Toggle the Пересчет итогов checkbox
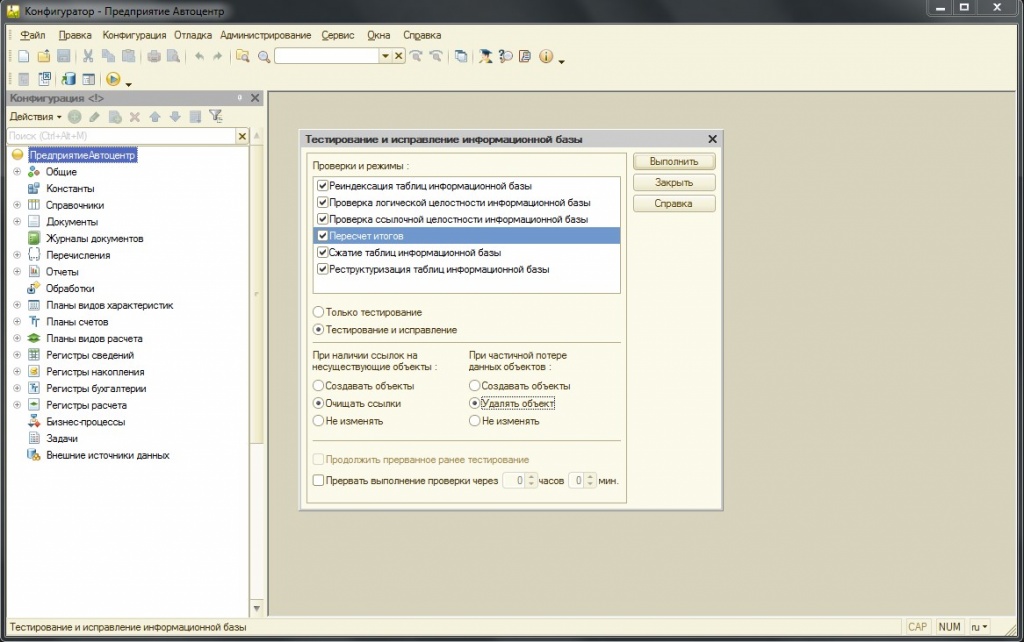1024x642 pixels. [x=323, y=236]
